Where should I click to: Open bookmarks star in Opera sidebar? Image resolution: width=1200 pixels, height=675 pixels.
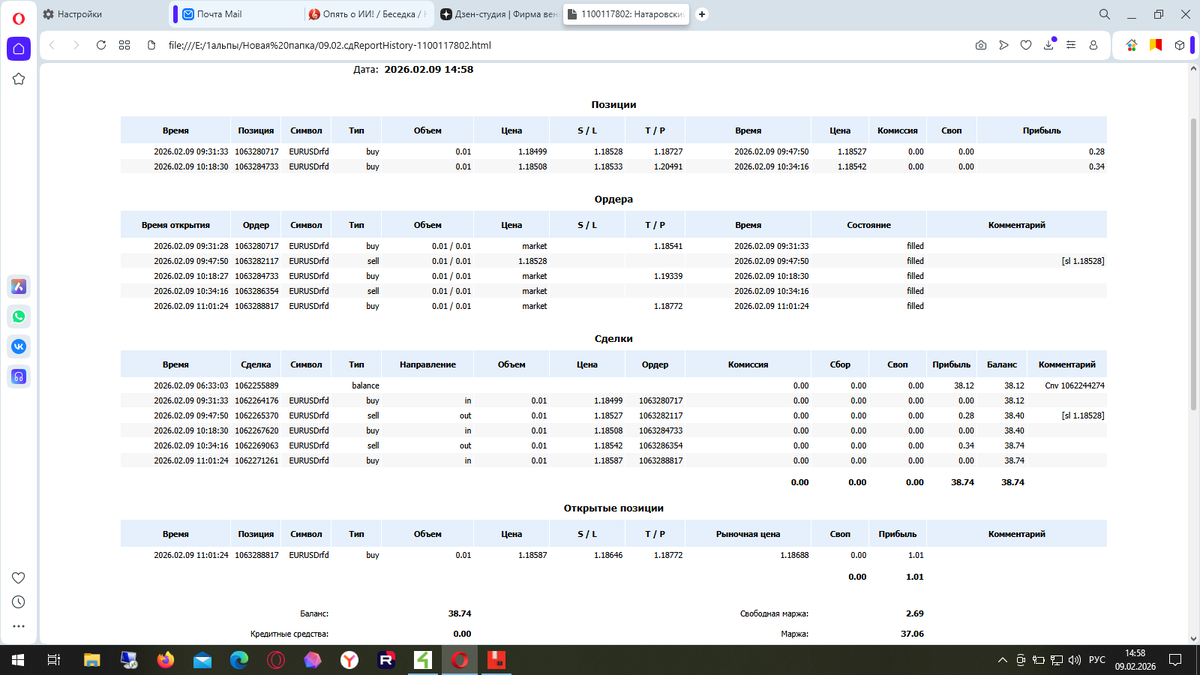click(x=18, y=79)
